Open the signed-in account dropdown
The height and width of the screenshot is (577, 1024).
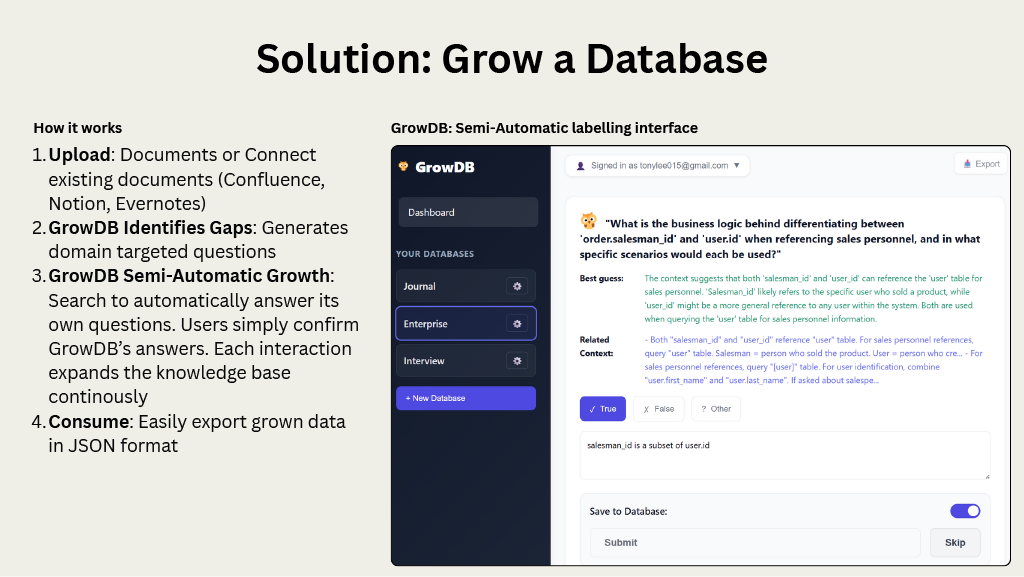tap(657, 165)
